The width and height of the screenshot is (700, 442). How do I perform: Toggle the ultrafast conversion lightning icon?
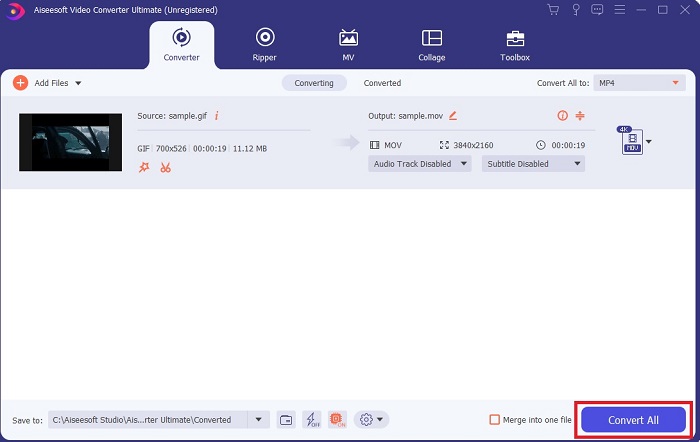click(312, 420)
